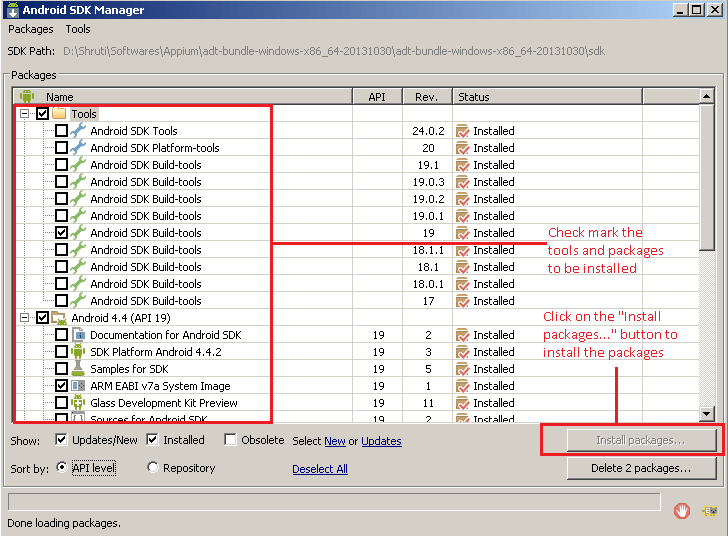Viewport: 728px width, 536px height.
Task: Check the Android SDK Tools checkbox
Action: (61, 131)
